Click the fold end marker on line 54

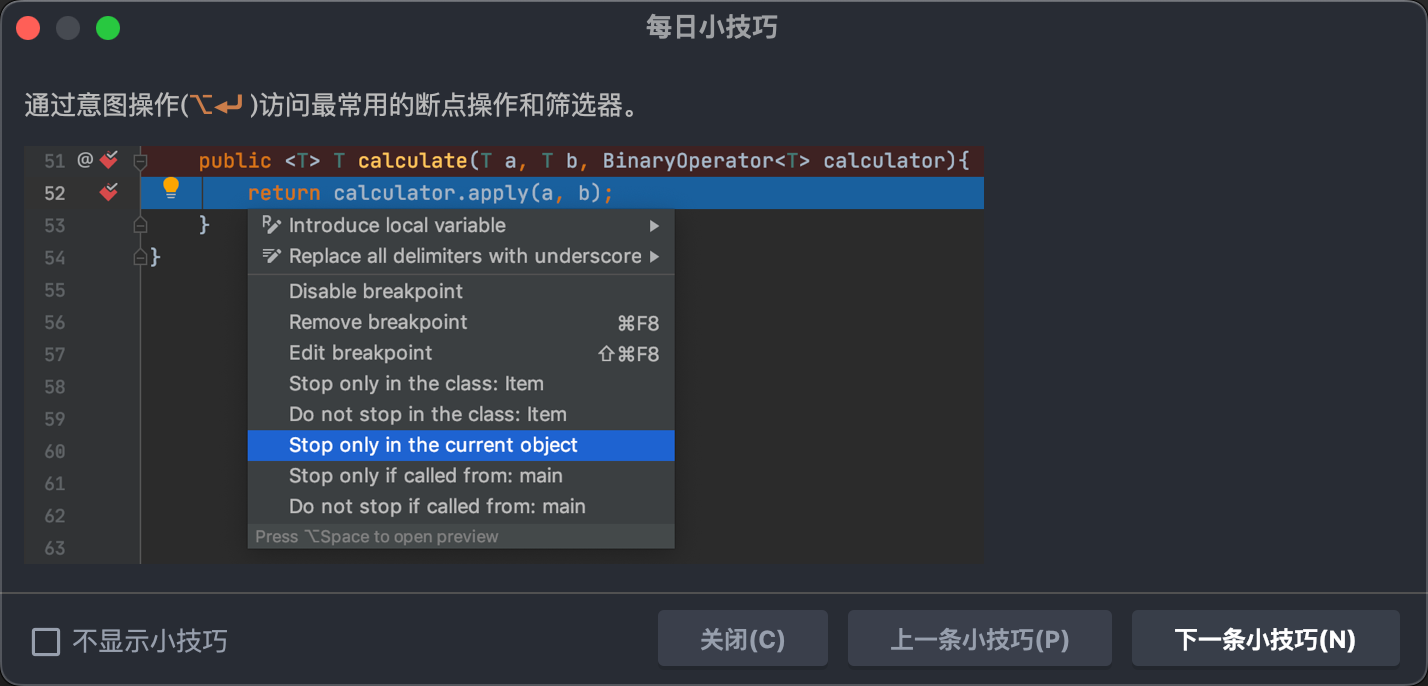[141, 258]
